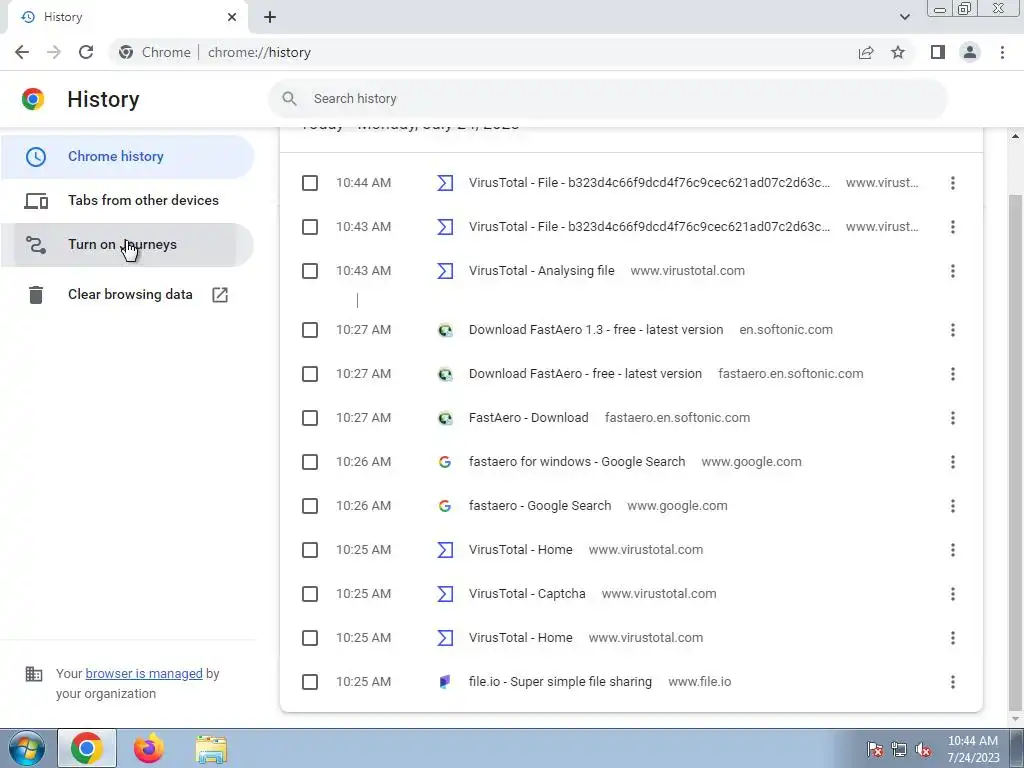This screenshot has width=1024, height=768.
Task: Close the History tab
Action: (232, 17)
